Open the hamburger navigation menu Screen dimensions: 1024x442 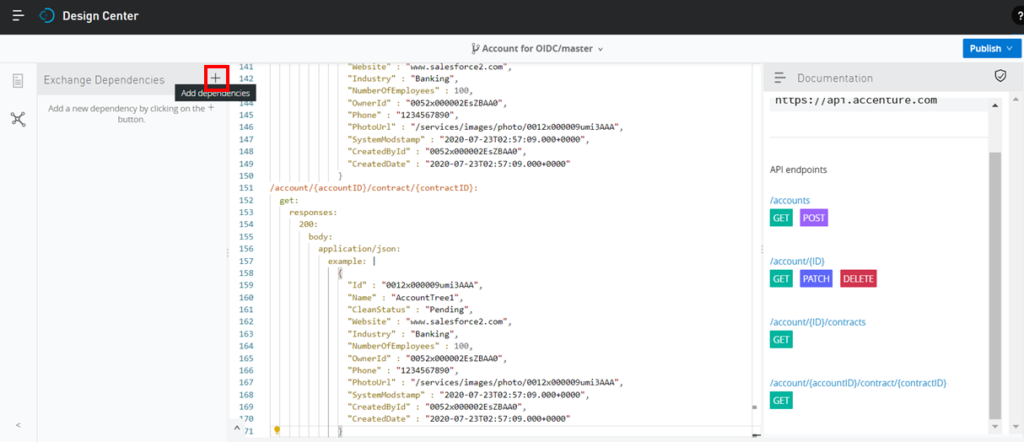[x=18, y=16]
